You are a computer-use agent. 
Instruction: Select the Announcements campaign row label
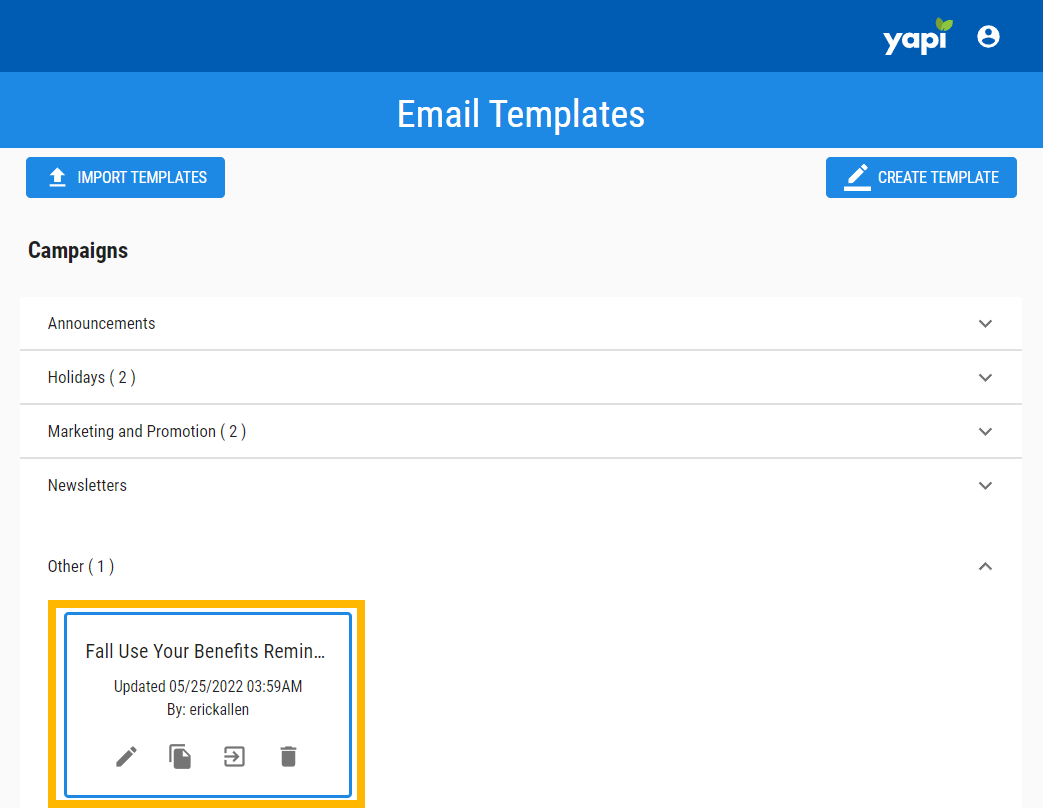(101, 324)
